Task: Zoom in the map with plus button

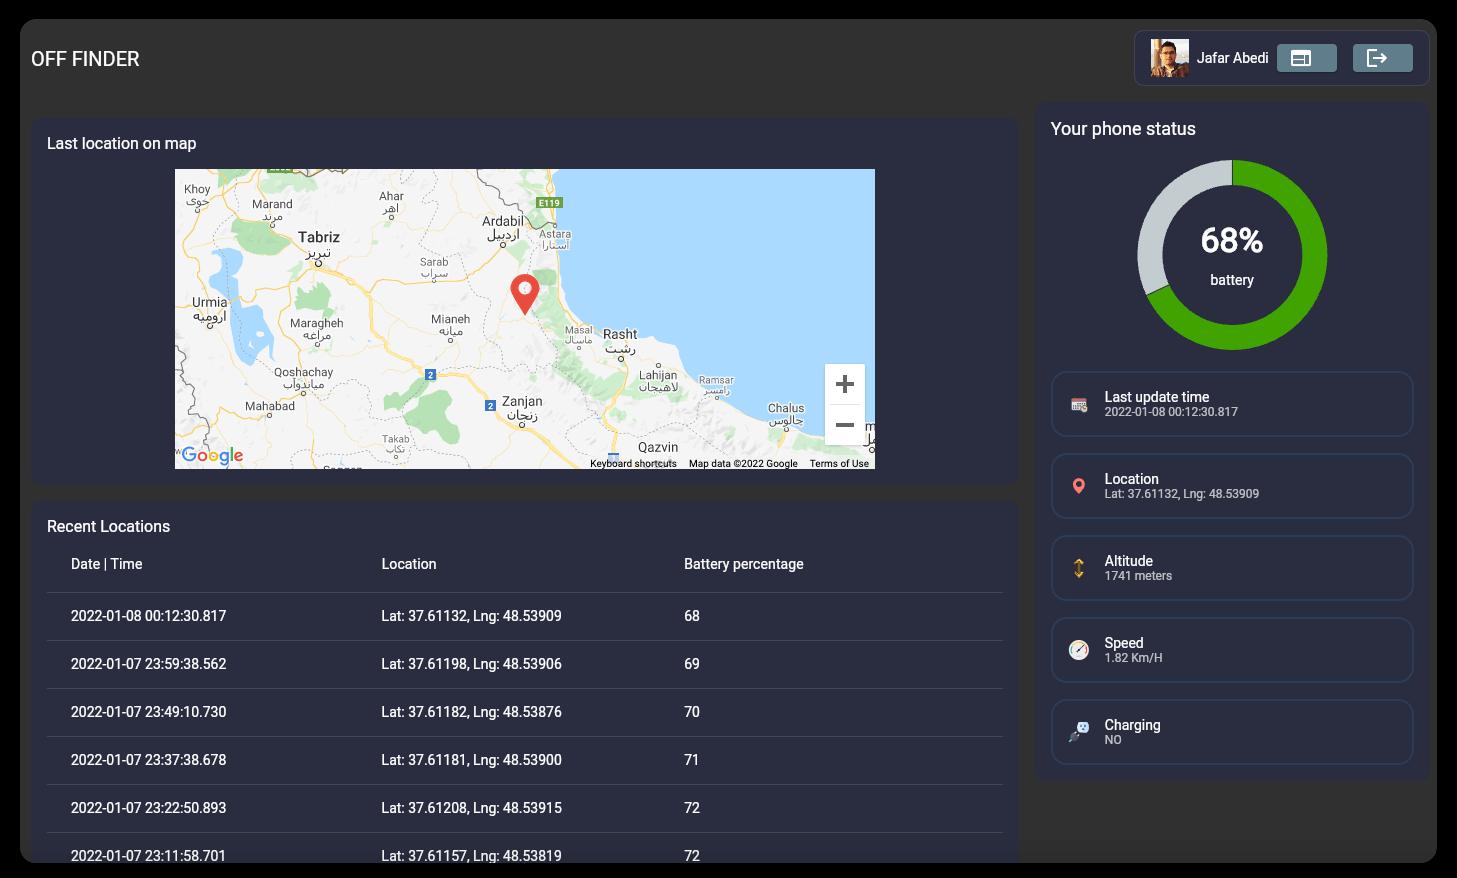Action: coord(845,384)
